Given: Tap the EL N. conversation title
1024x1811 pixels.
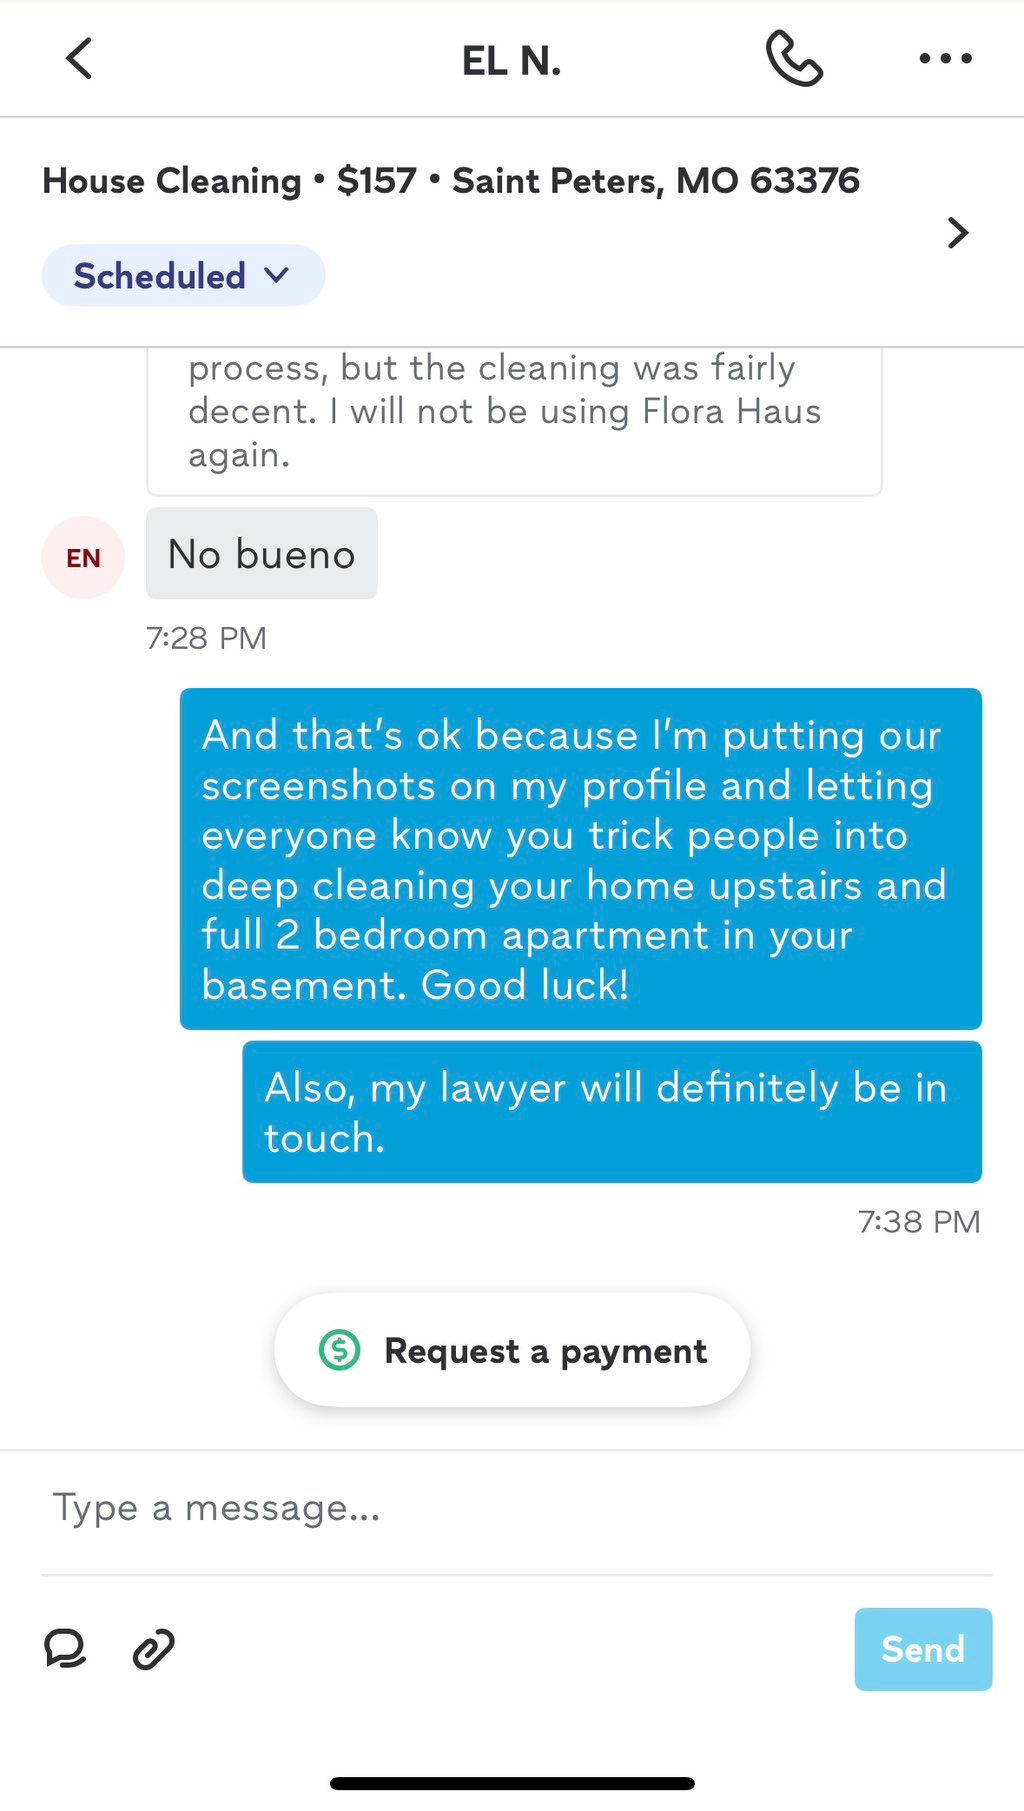Looking at the screenshot, I should coord(511,61).
